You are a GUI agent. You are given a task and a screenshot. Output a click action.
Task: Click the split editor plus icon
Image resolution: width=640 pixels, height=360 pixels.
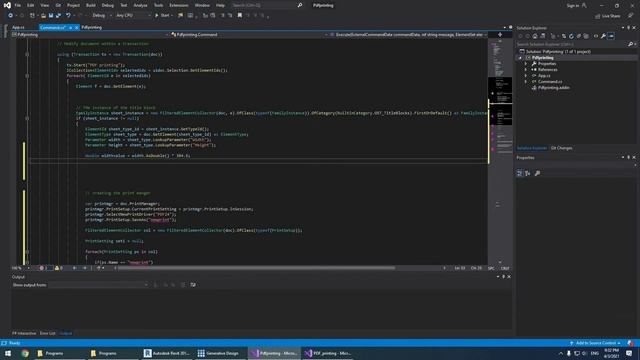pyautogui.click(x=500, y=35)
